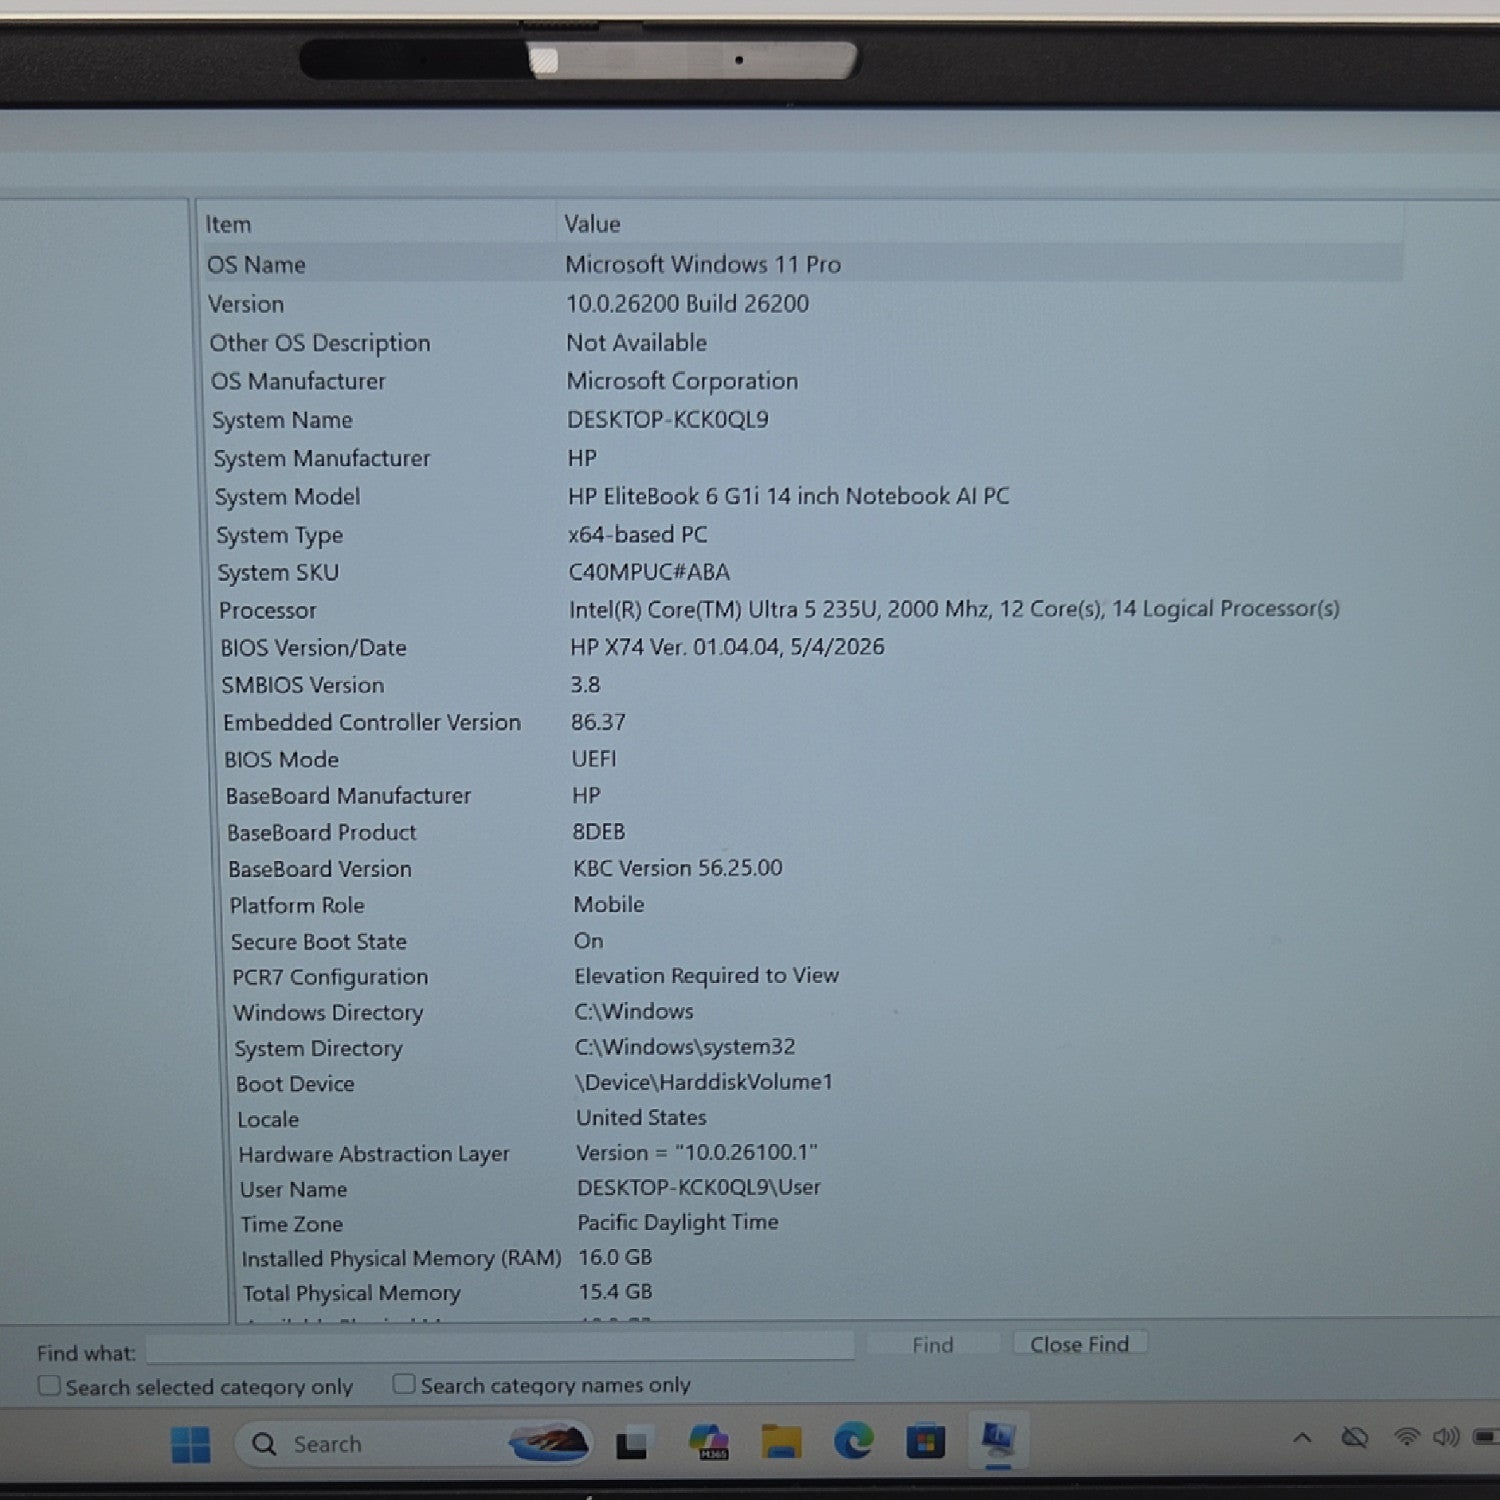Select the "User Name" item

pyautogui.click(x=293, y=1189)
